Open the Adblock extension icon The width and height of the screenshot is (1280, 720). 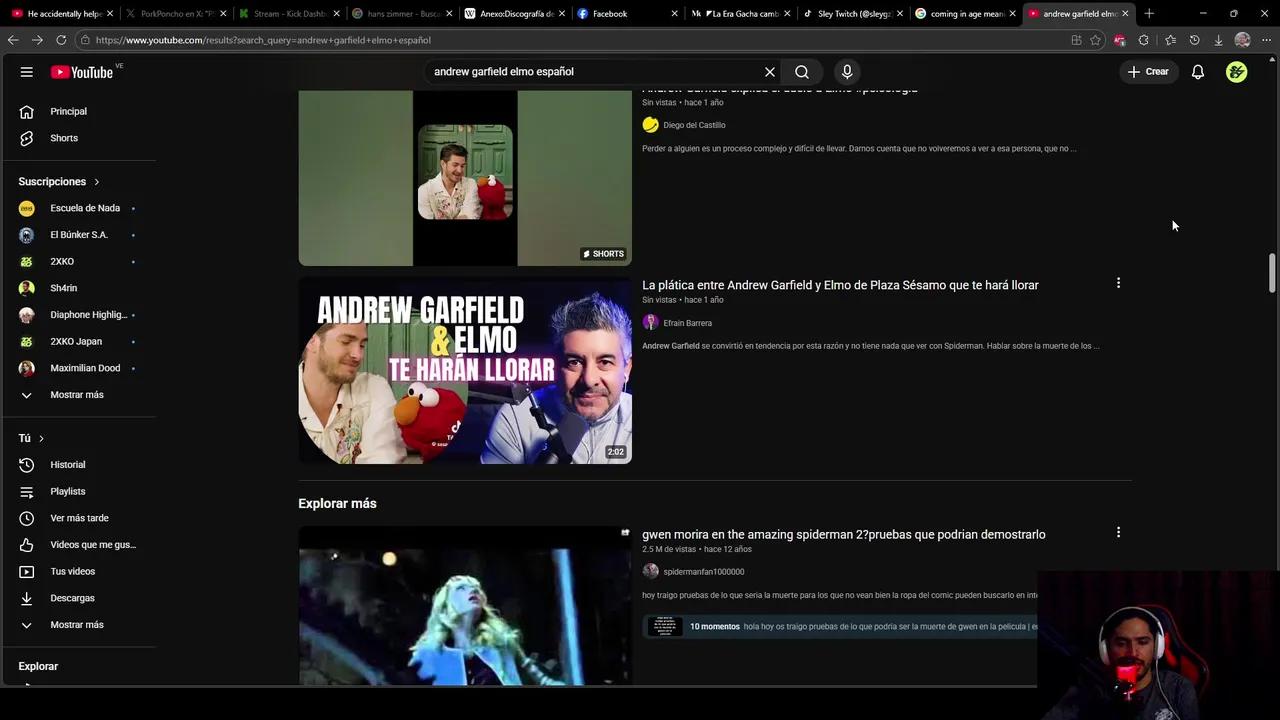[1120, 40]
